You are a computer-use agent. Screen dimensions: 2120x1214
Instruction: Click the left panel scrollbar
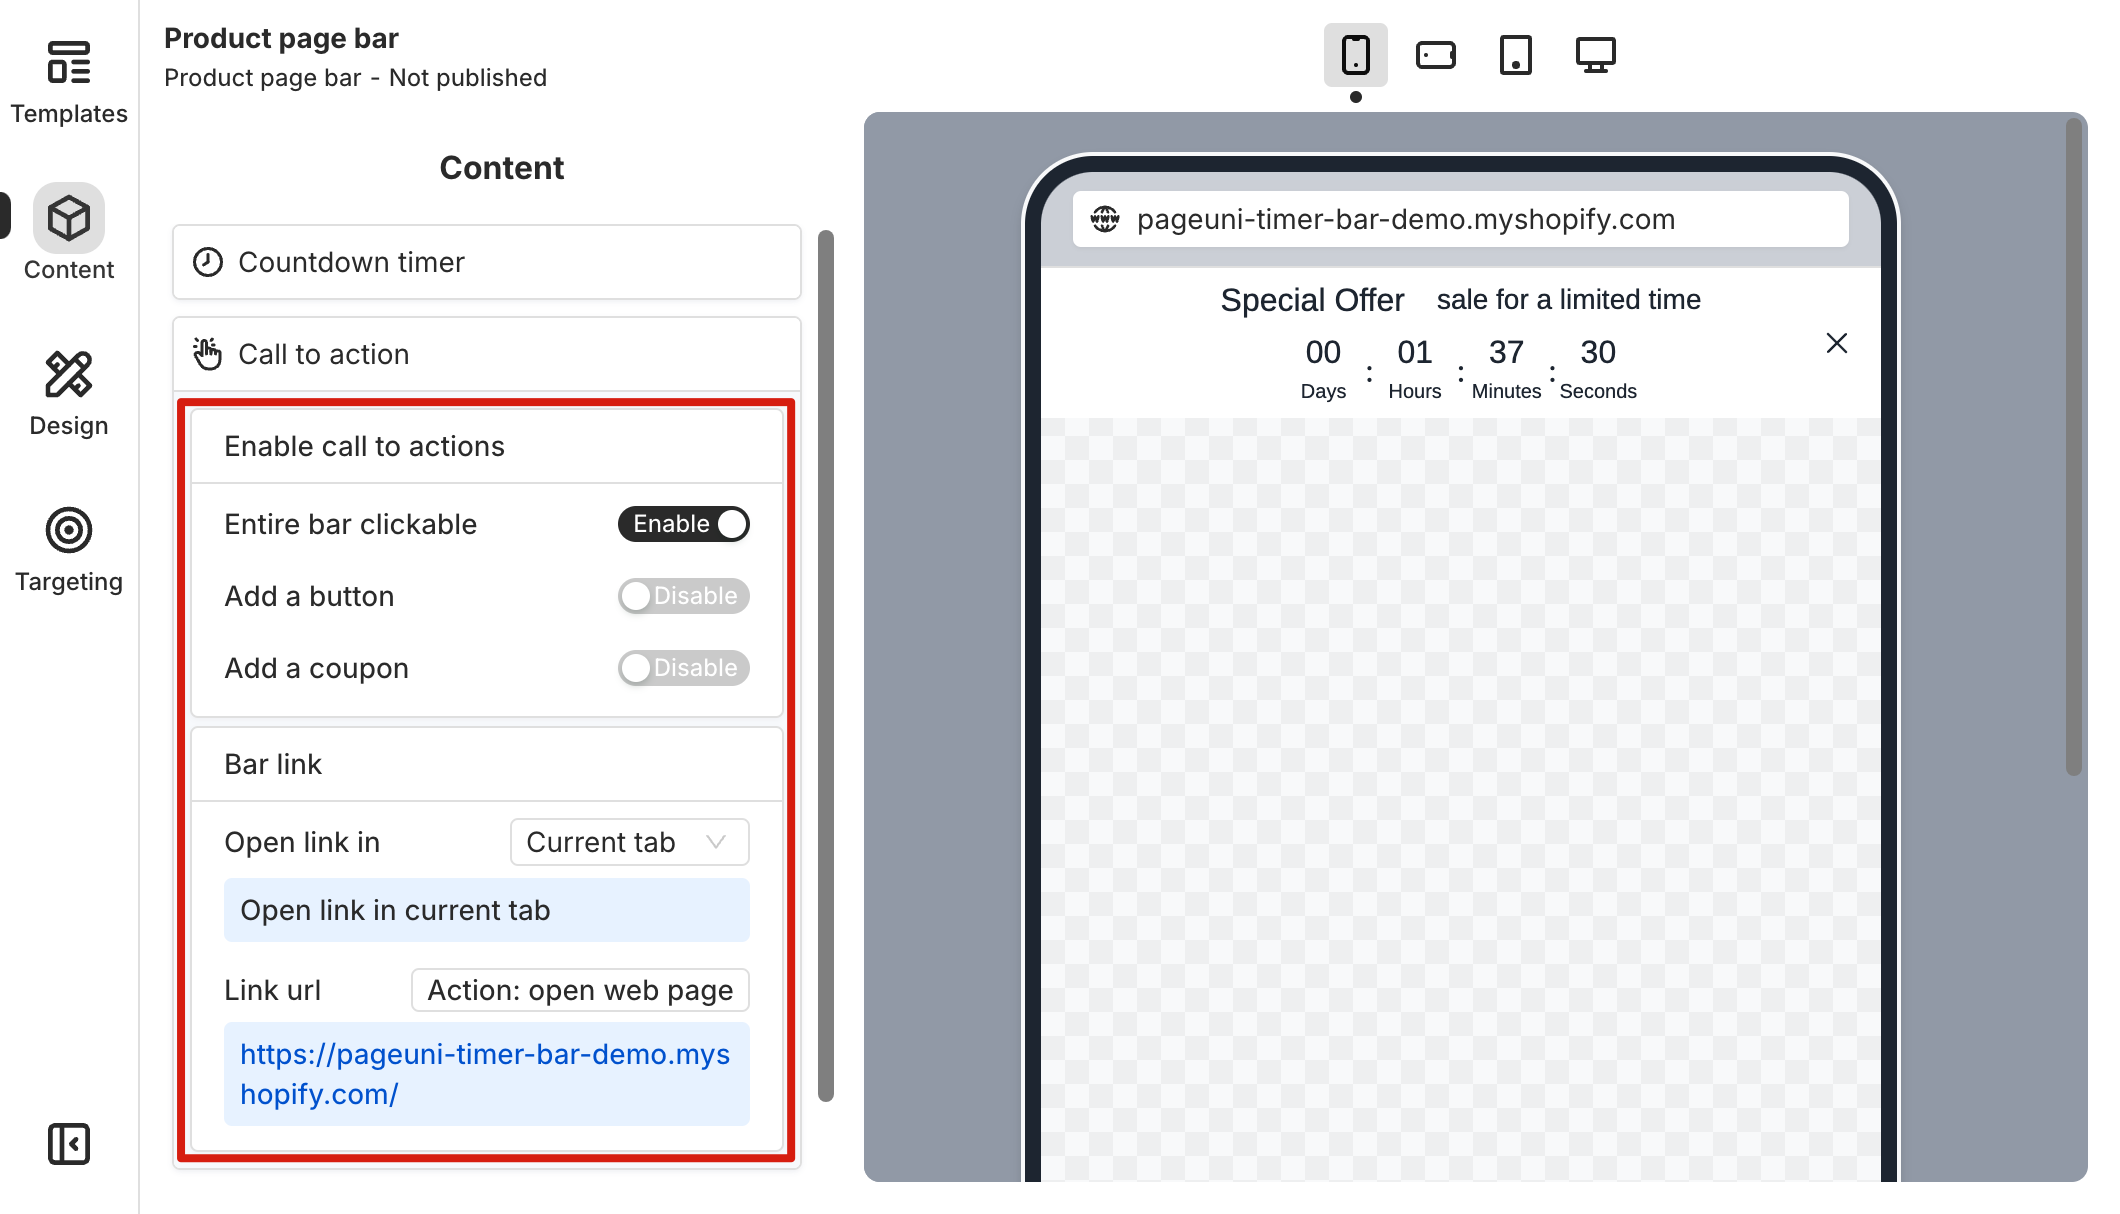[826, 665]
